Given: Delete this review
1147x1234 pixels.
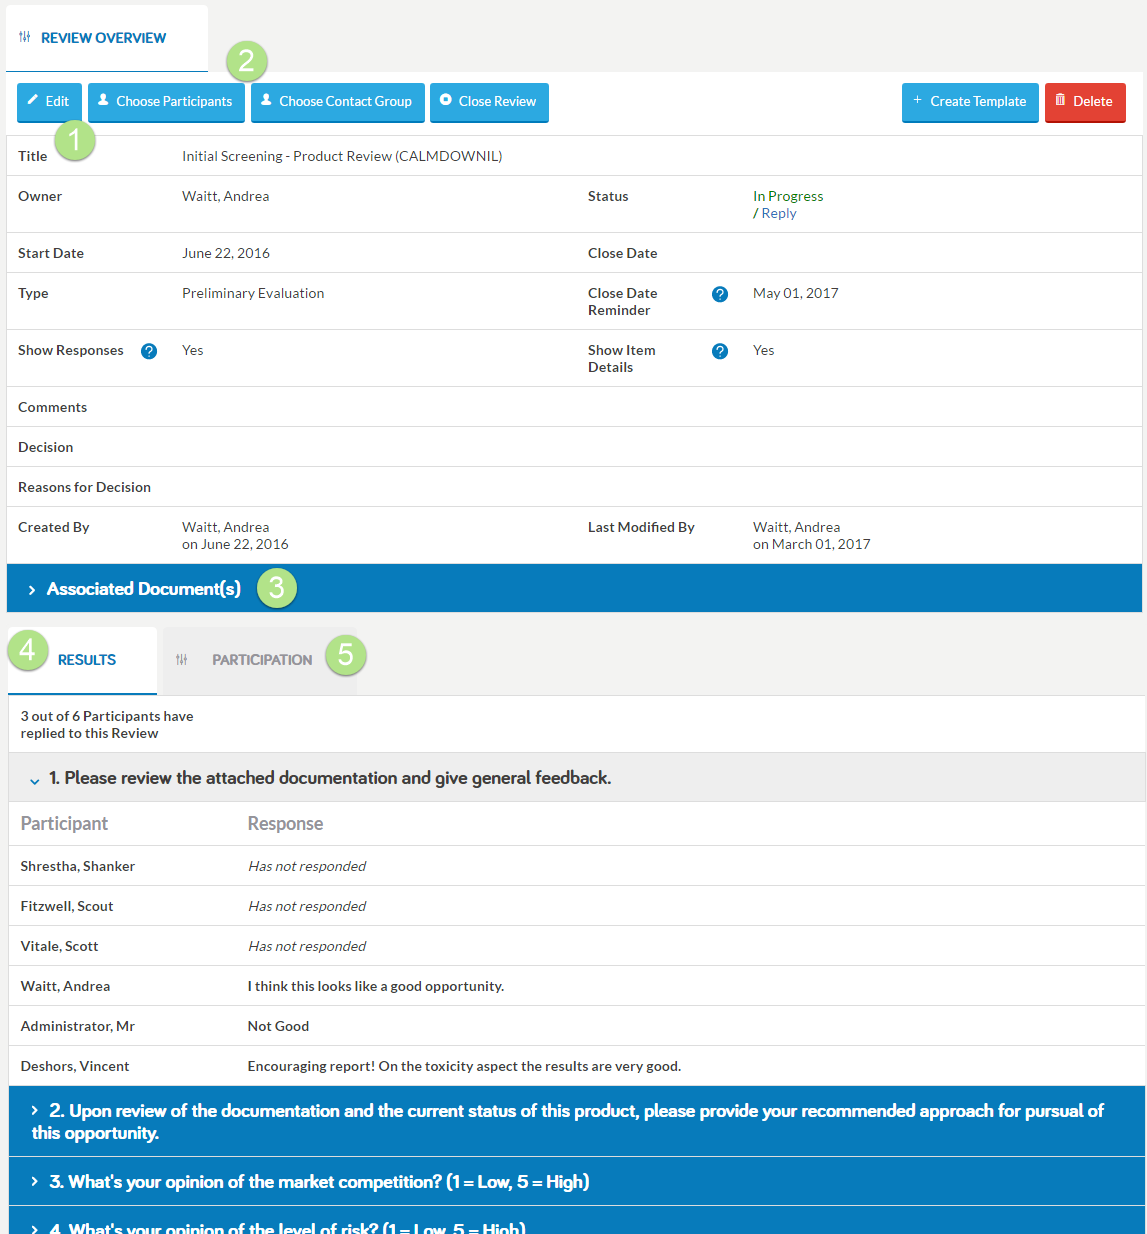Looking at the screenshot, I should tap(1085, 102).
